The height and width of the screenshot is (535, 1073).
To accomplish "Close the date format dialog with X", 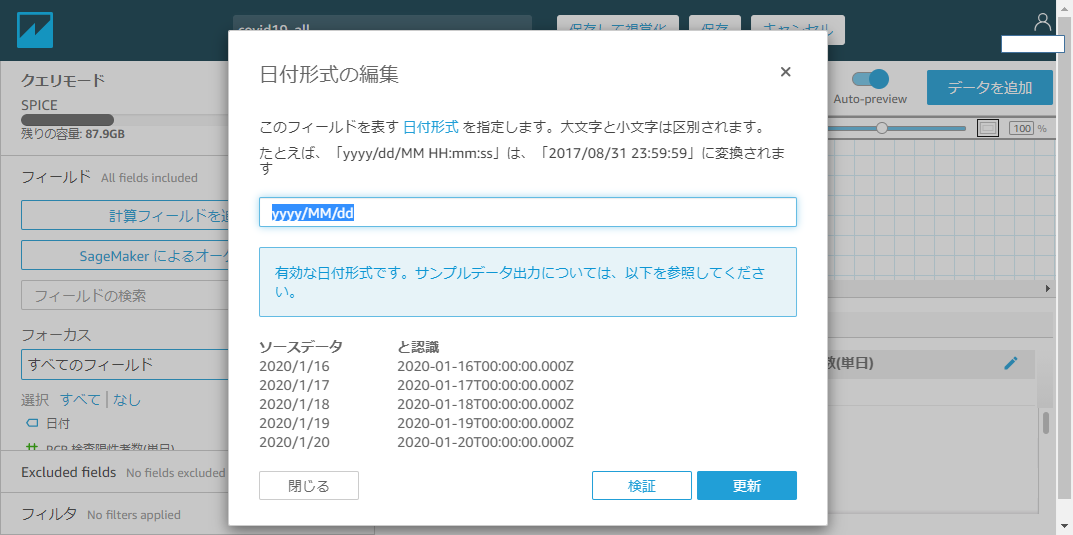I will coord(786,72).
